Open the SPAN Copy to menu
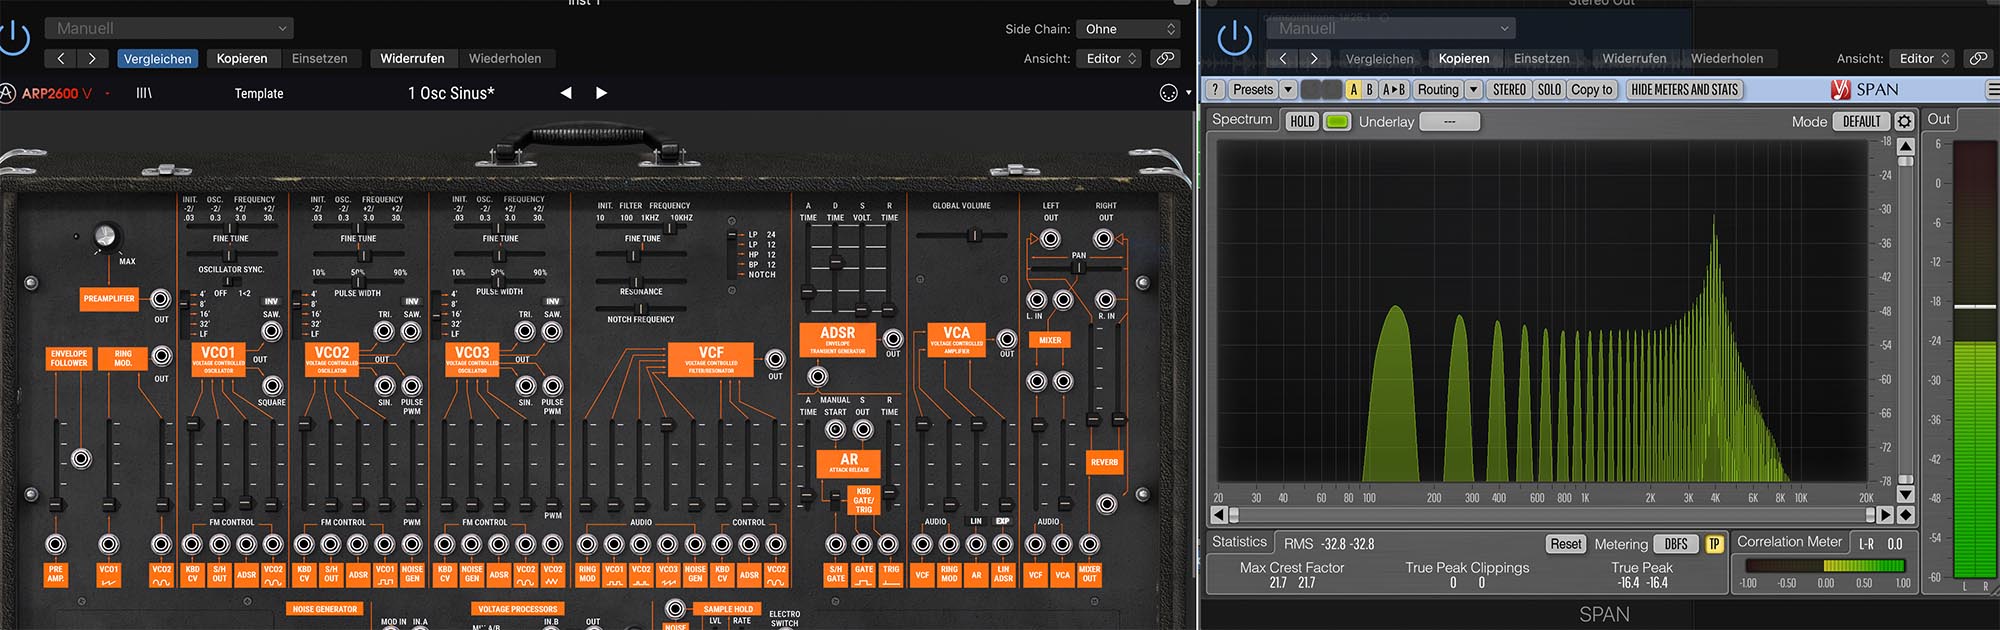Viewport: 2000px width, 630px height. tap(1592, 90)
